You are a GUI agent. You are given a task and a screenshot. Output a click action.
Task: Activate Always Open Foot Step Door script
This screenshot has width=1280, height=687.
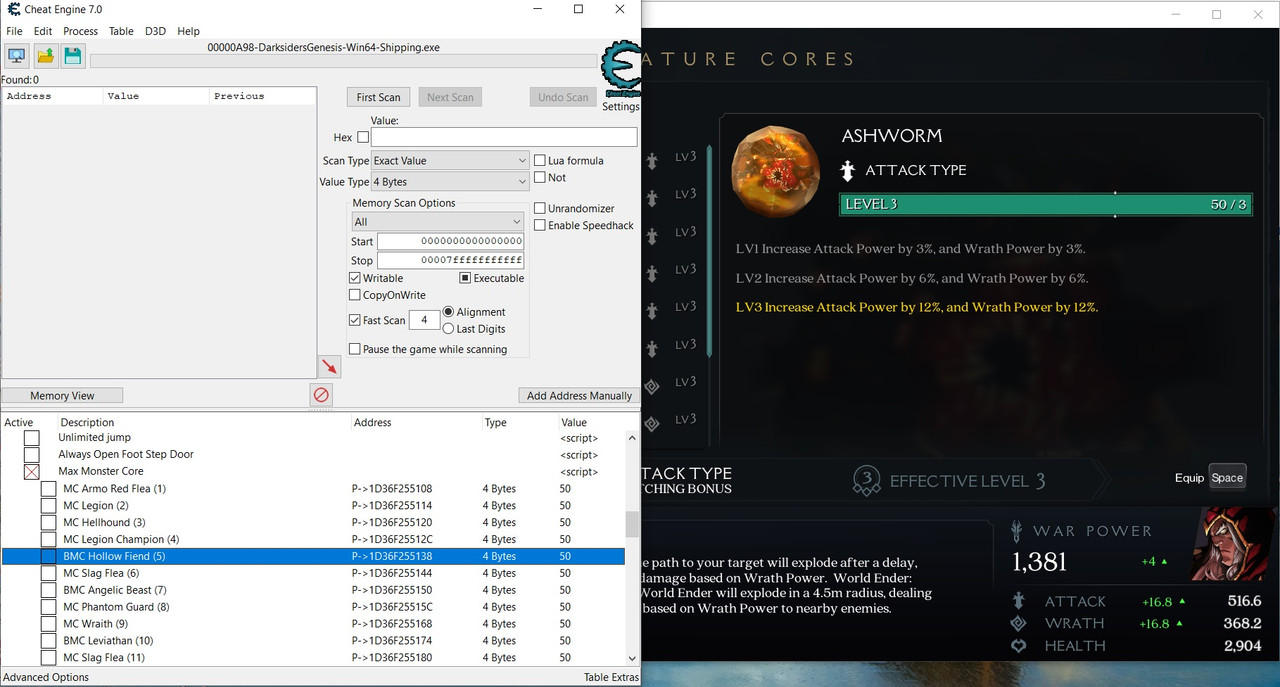[32, 455]
